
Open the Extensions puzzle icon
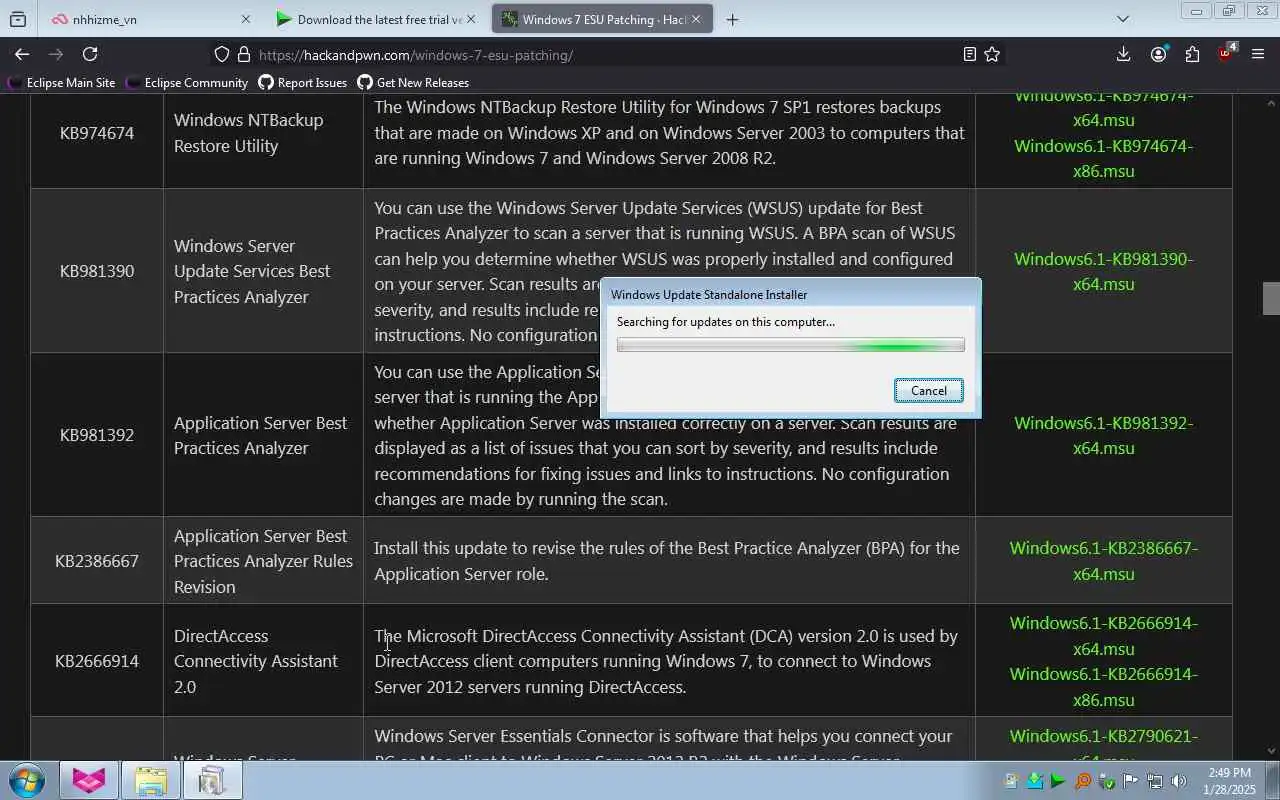1192,54
